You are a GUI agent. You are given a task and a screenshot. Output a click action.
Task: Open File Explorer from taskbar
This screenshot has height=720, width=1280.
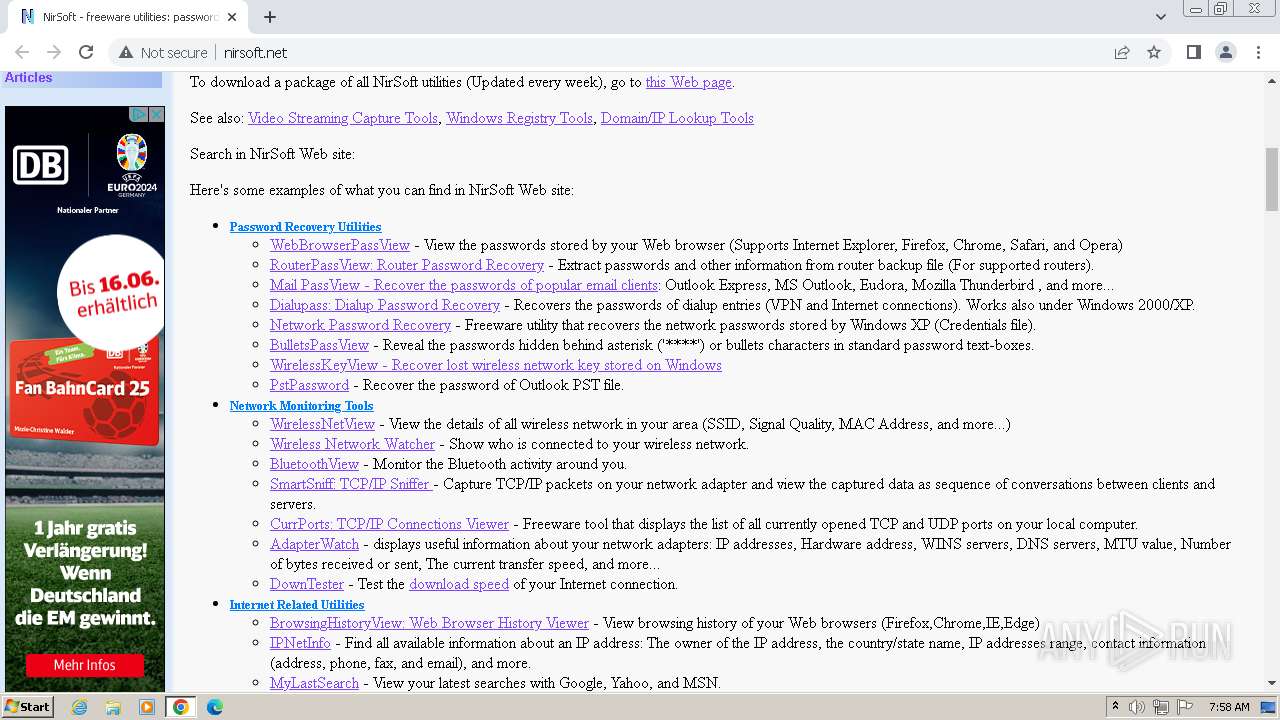tap(113, 707)
